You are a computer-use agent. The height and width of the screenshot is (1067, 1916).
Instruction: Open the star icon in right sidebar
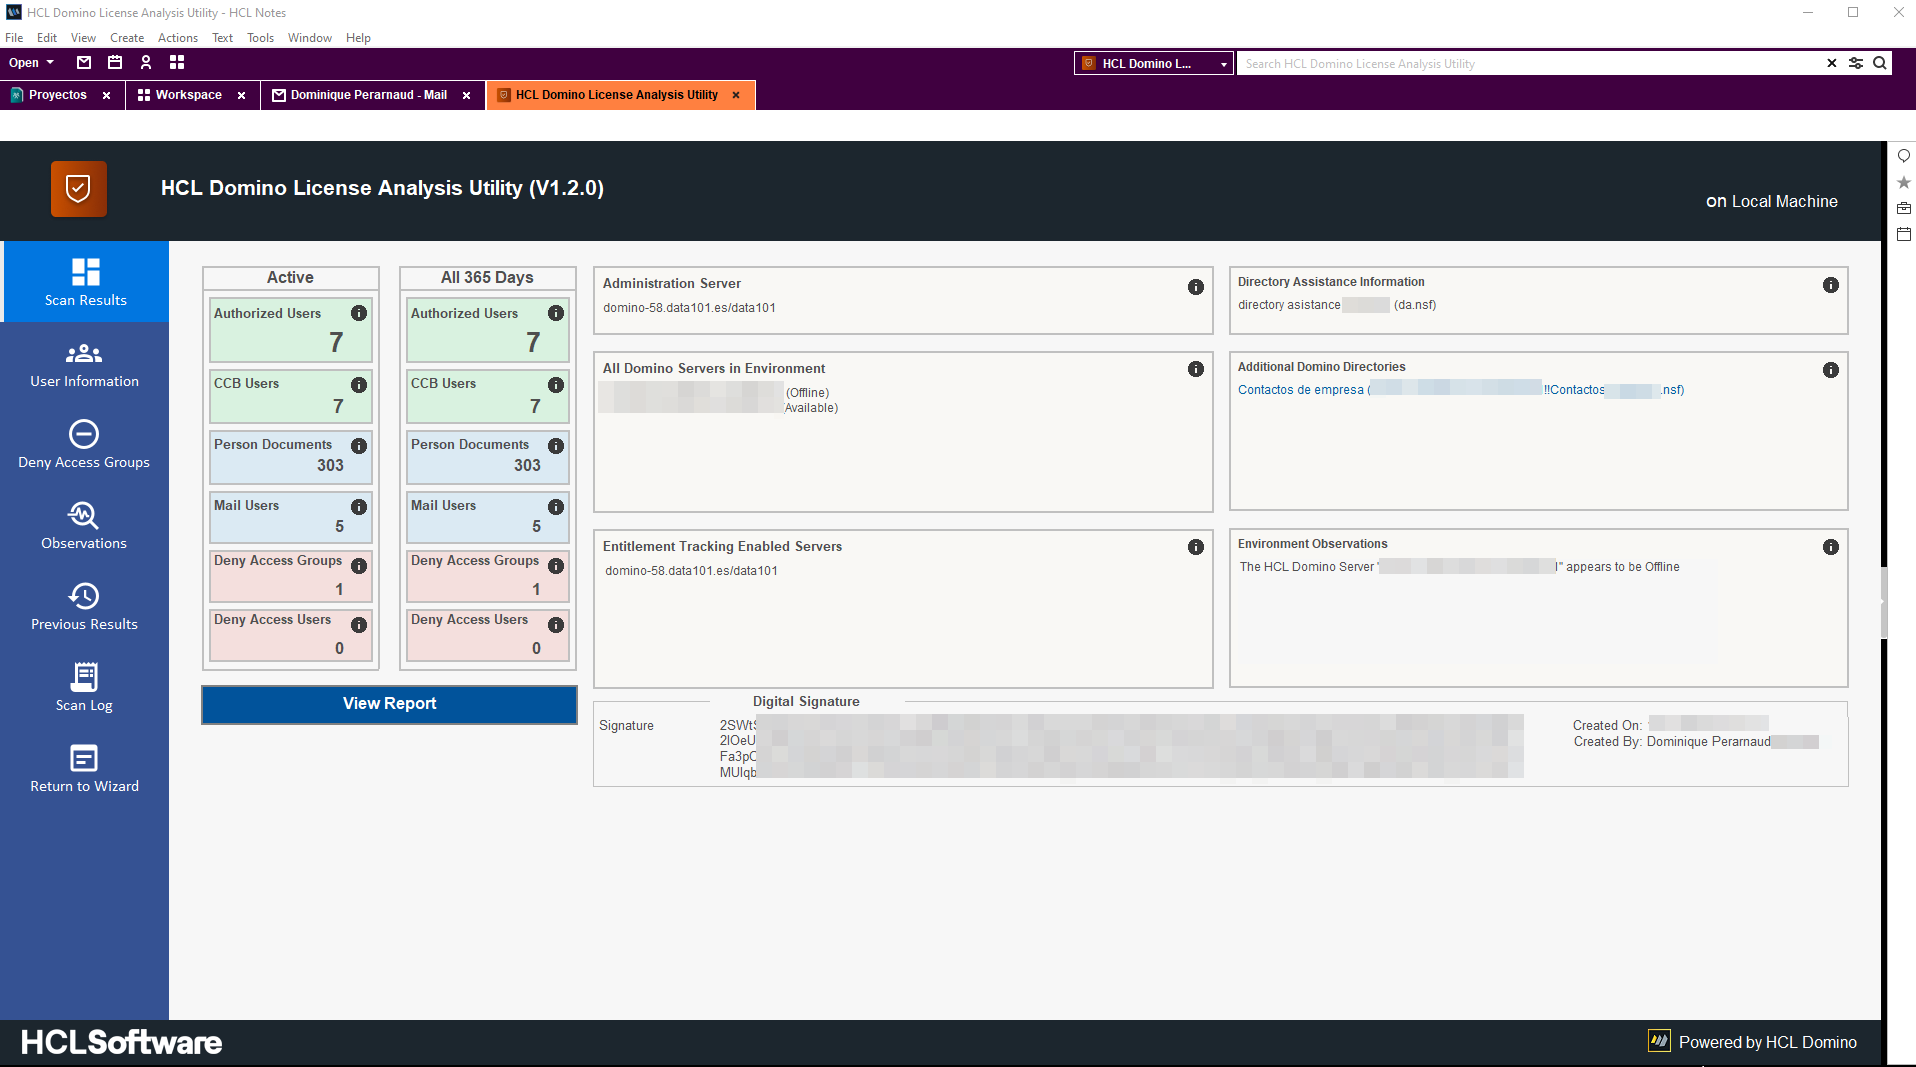(1904, 182)
